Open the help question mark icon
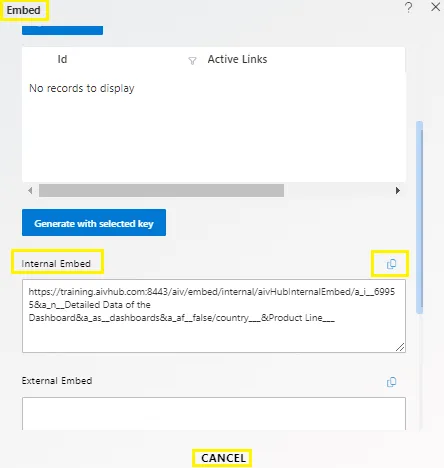Screen dimensions: 444x468 (408, 7)
